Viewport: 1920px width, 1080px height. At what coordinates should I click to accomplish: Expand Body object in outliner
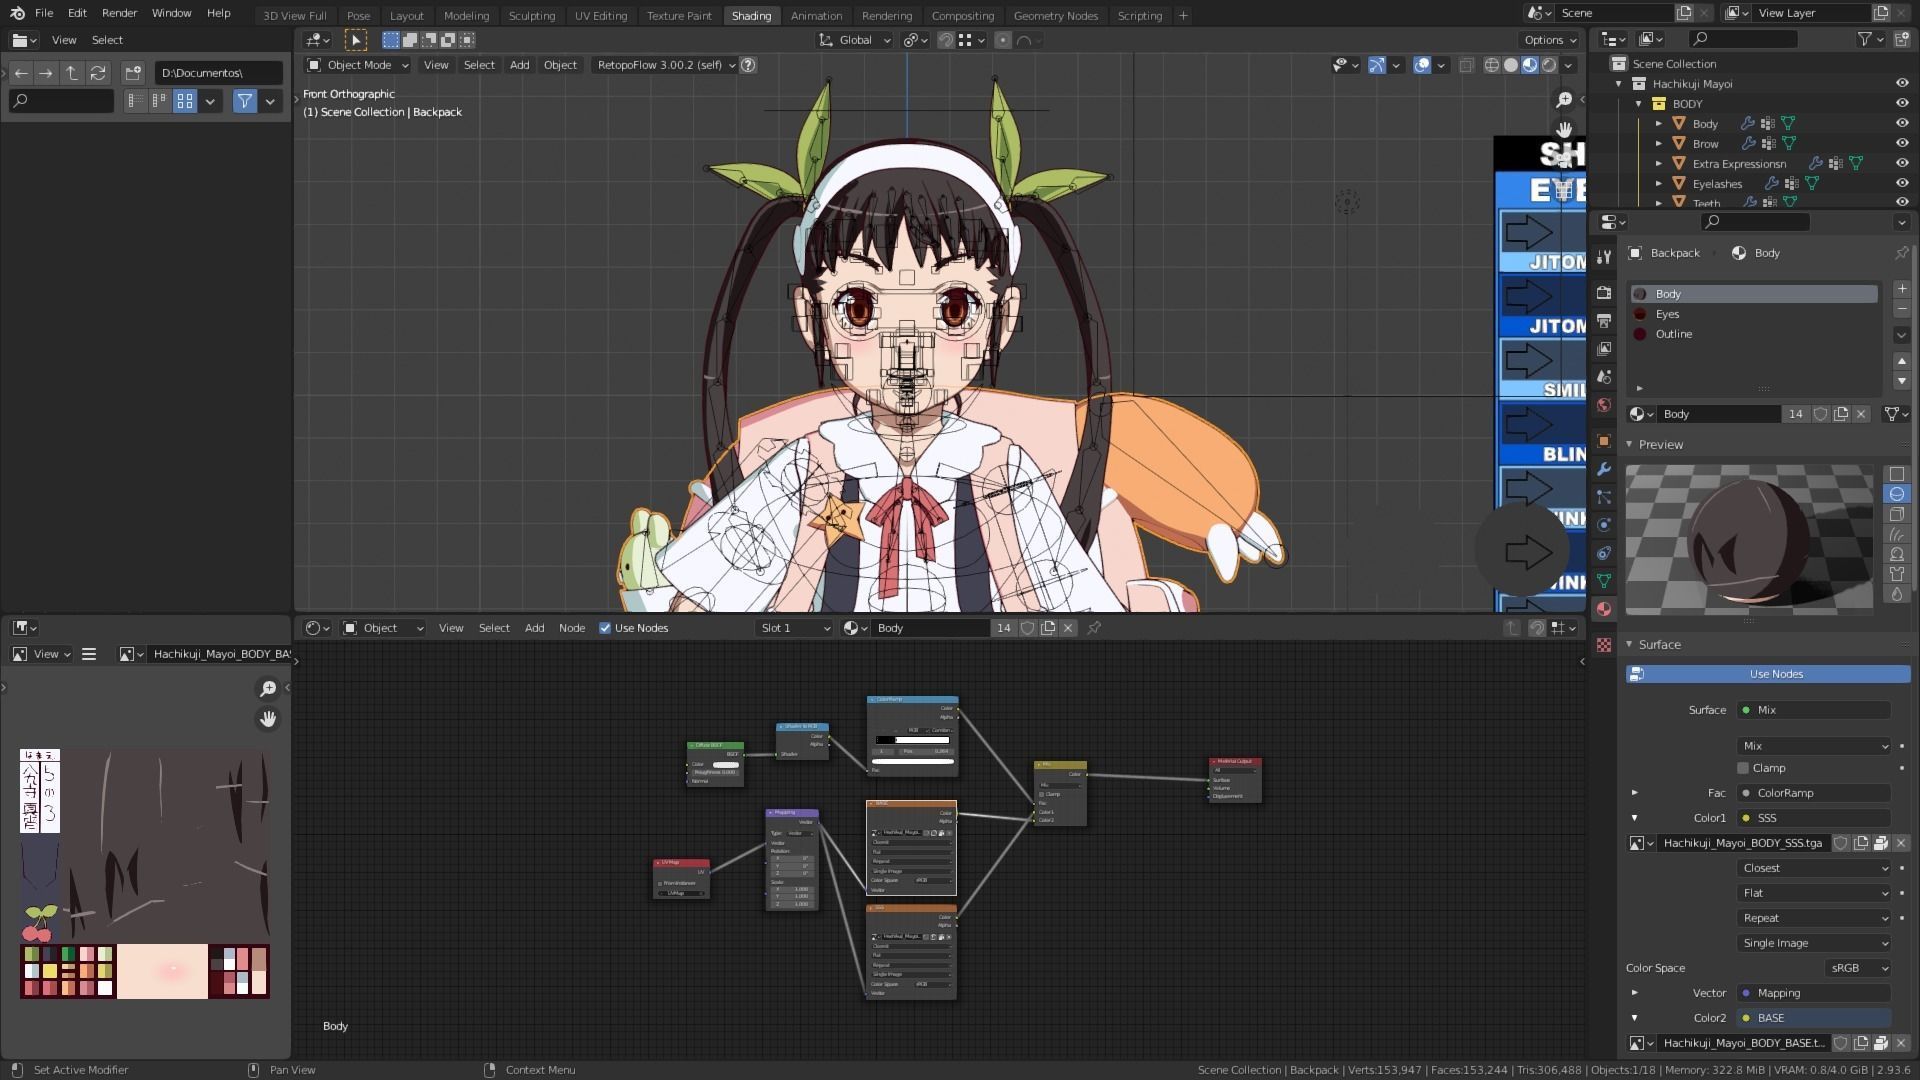click(x=1659, y=124)
